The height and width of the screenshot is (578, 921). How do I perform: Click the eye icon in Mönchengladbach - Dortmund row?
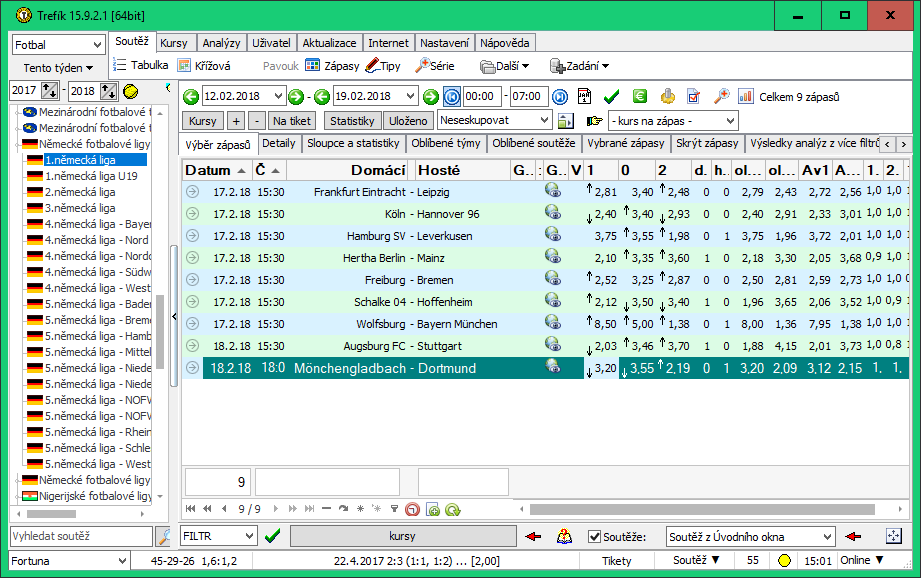552,367
